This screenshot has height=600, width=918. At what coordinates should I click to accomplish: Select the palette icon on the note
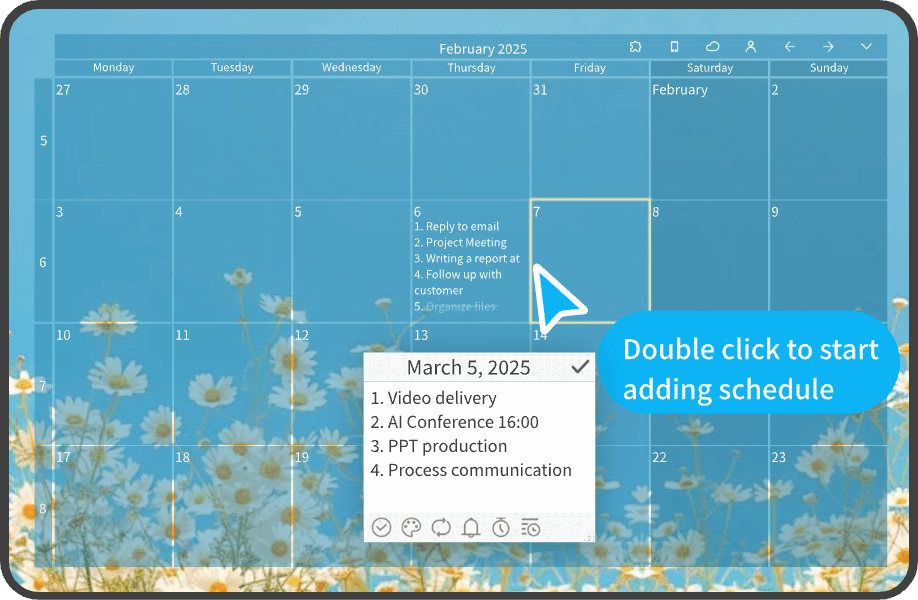coord(411,527)
